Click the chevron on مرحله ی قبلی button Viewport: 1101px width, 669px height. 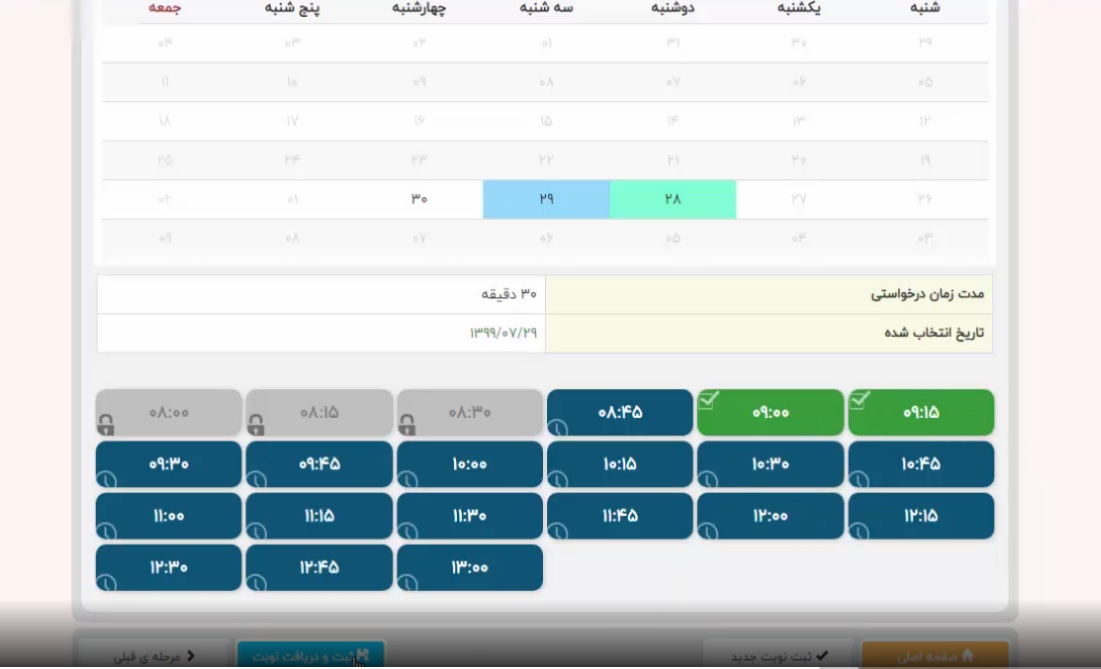[191, 656]
